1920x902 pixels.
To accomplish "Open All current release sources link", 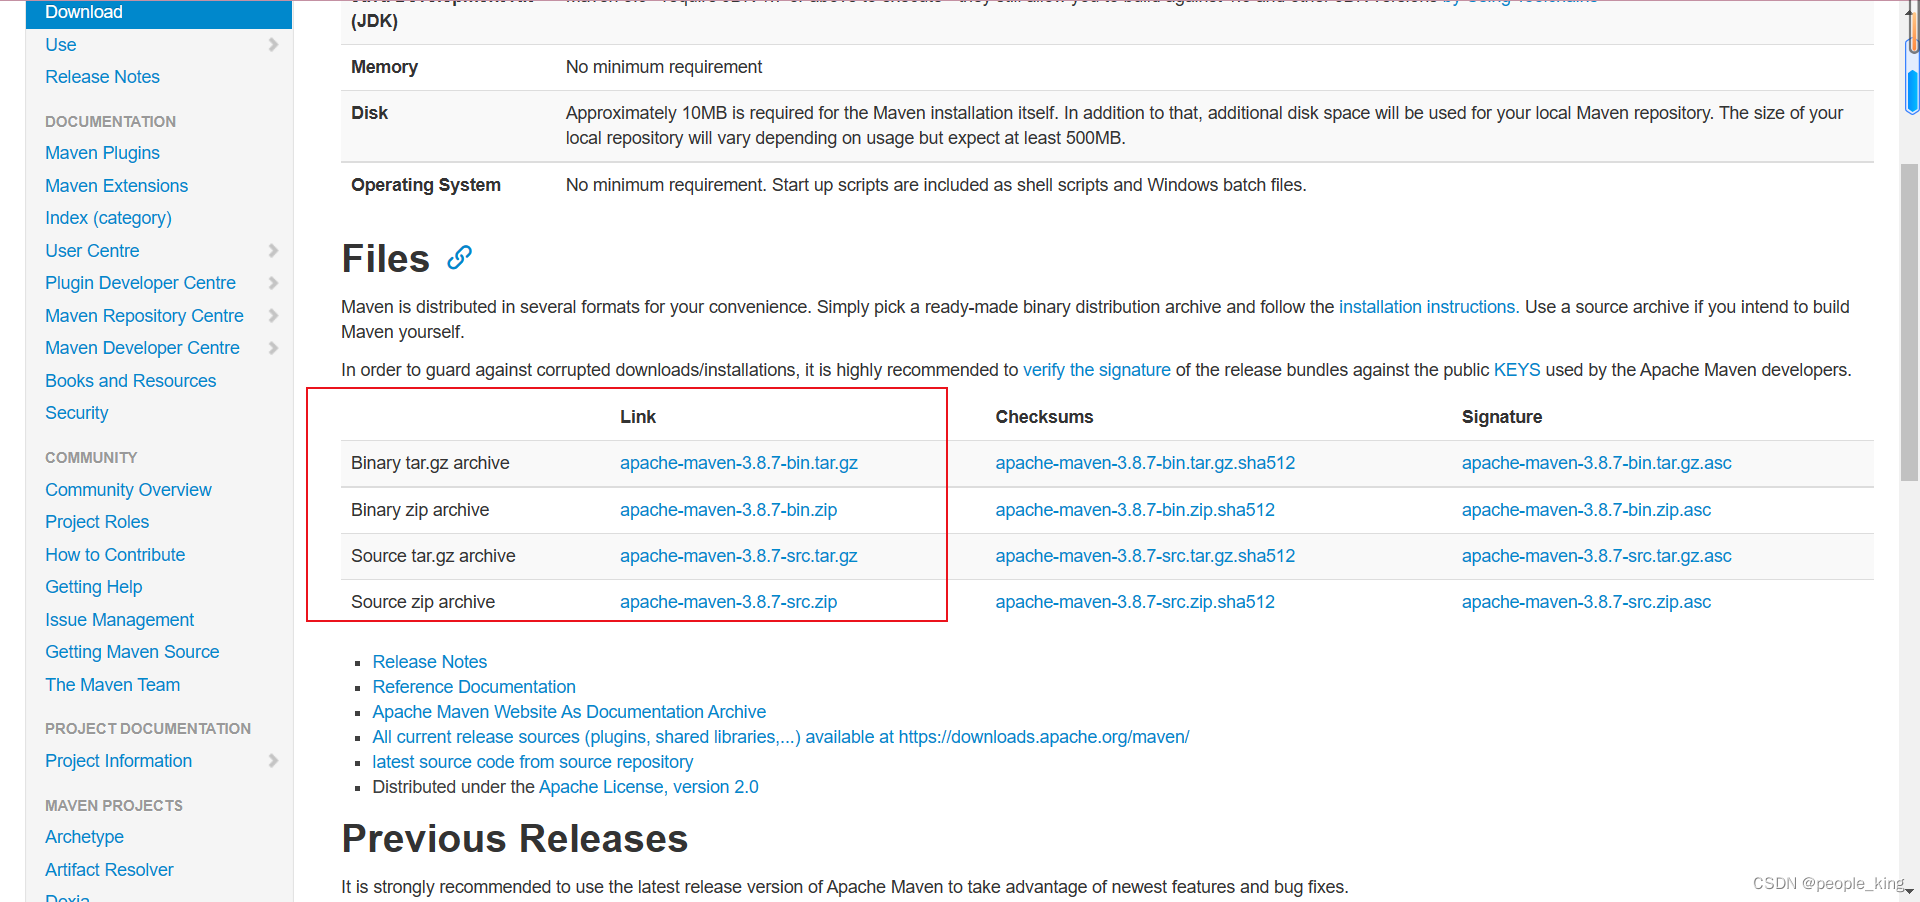I will coord(780,737).
